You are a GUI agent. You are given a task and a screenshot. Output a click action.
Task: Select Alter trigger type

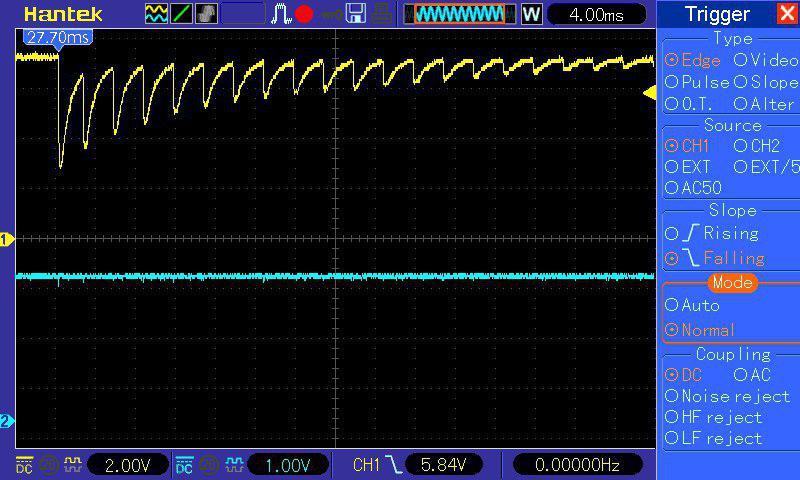pos(764,105)
